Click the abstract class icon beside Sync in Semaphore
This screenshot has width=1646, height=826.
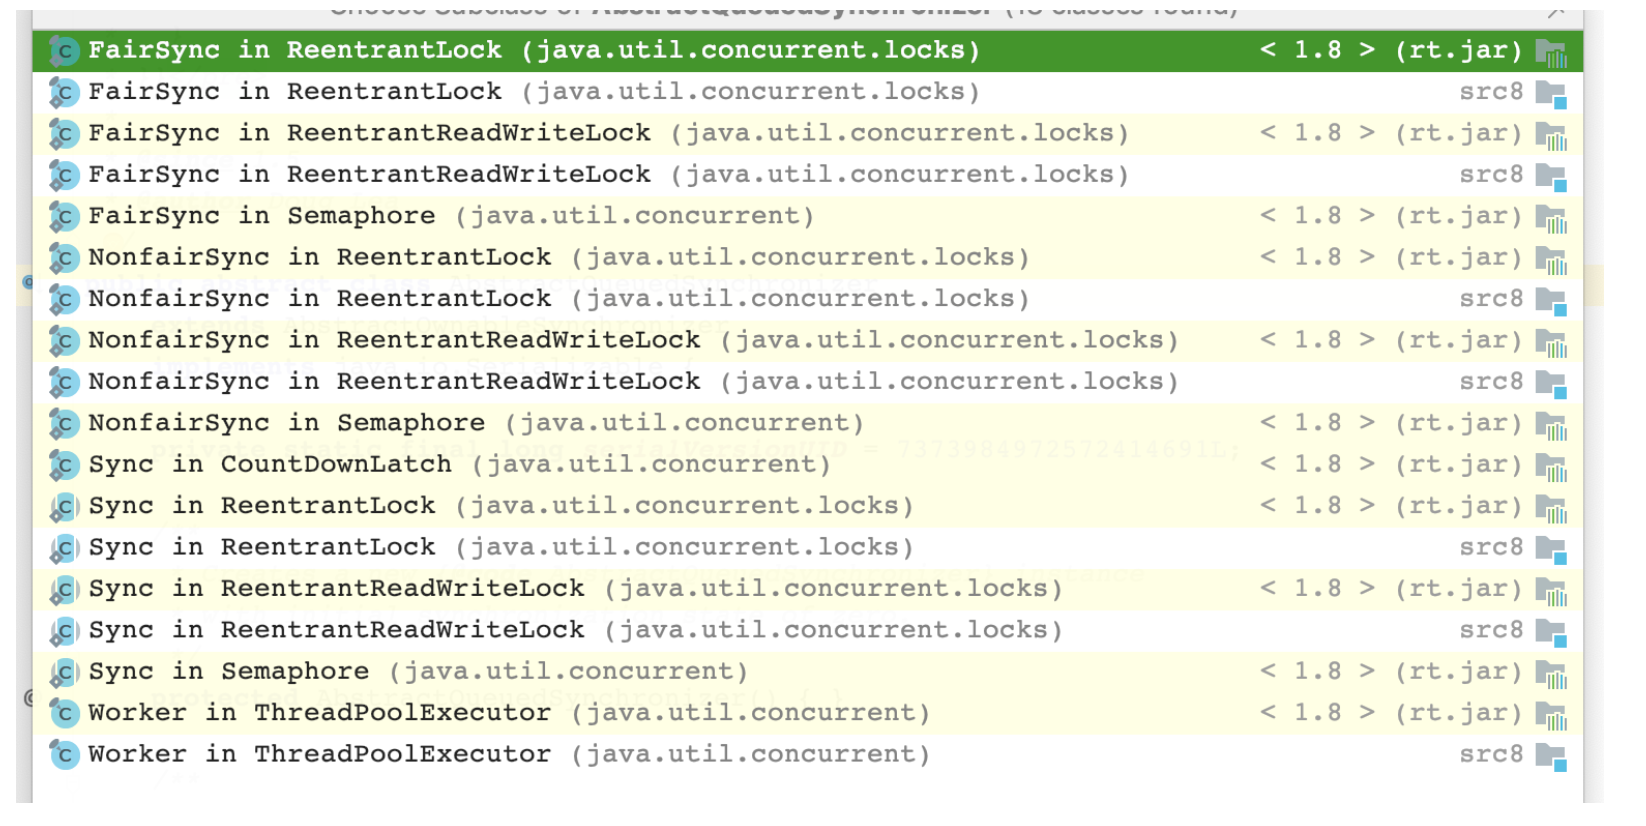pos(64,672)
